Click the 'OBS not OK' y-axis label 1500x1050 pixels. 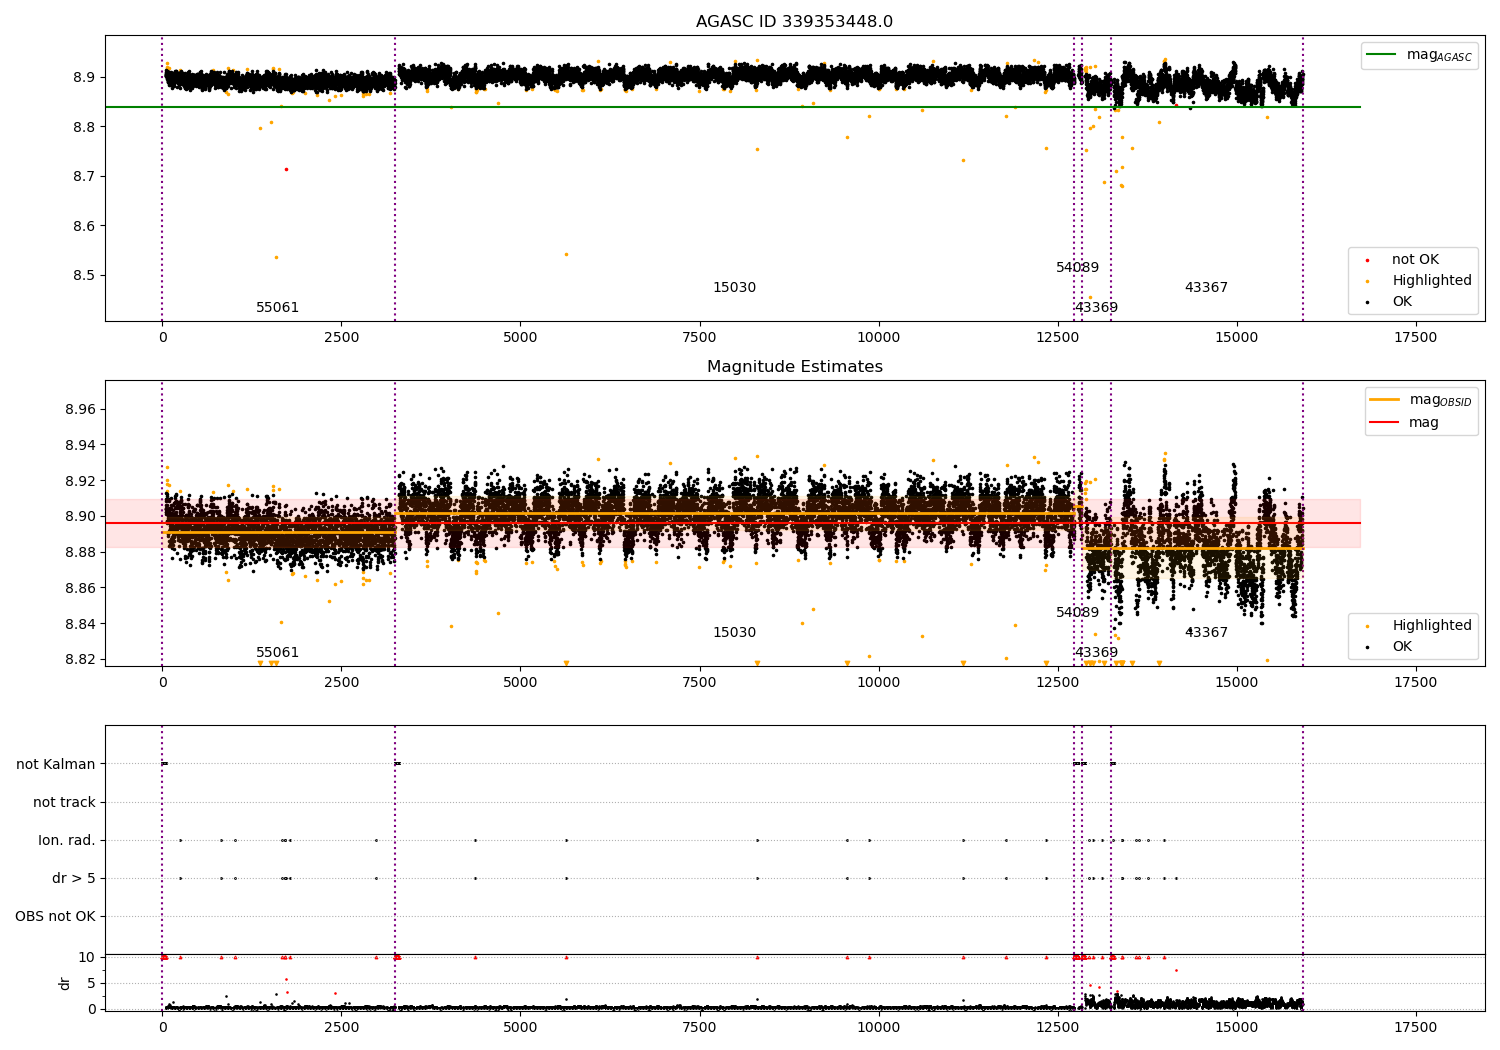(x=55, y=917)
